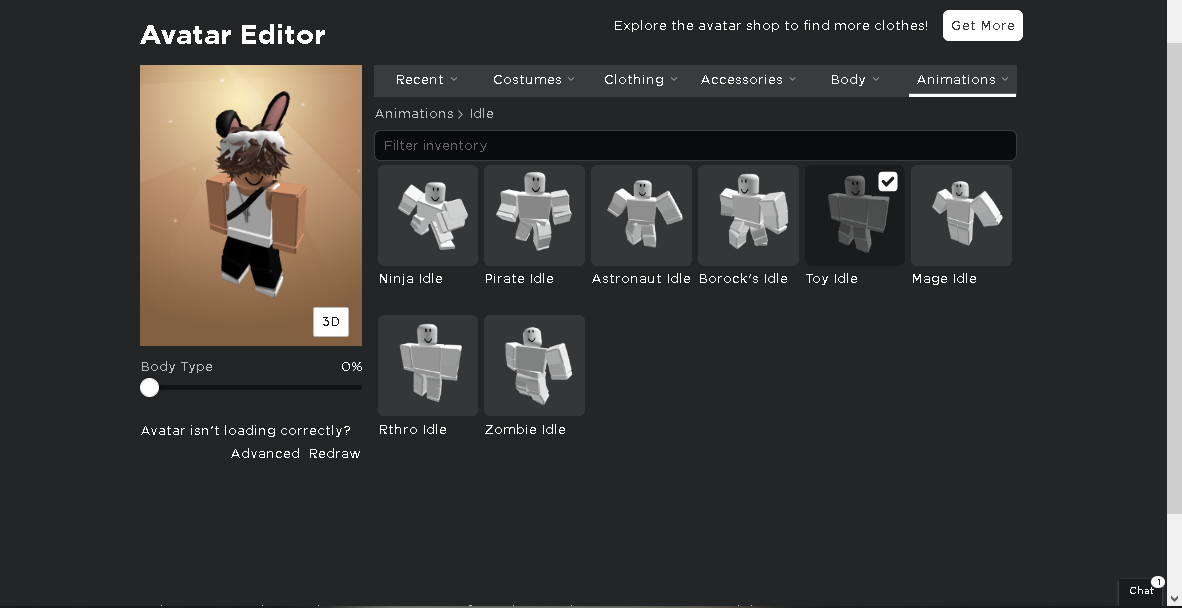Open the Accessories tab dropdown
The image size is (1182, 608).
coord(748,80)
